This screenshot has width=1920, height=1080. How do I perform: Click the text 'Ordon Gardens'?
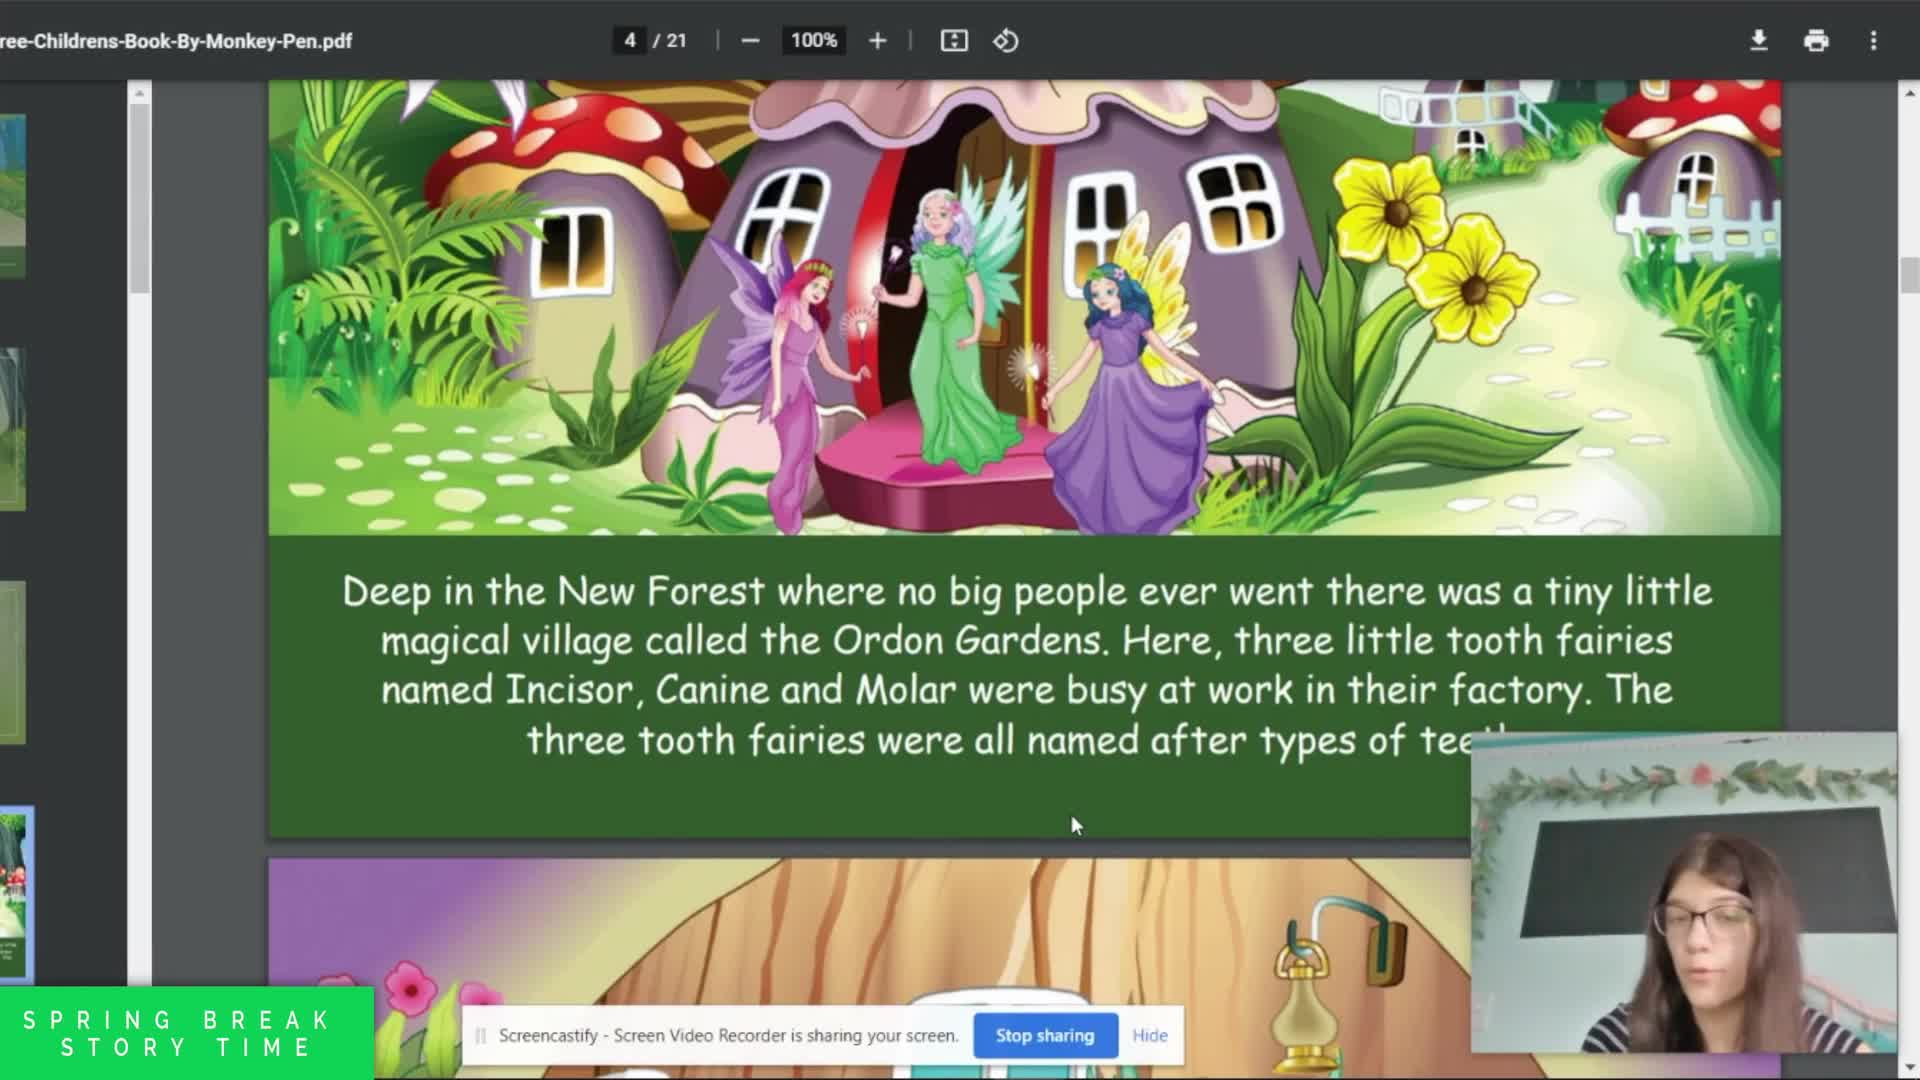969,640
